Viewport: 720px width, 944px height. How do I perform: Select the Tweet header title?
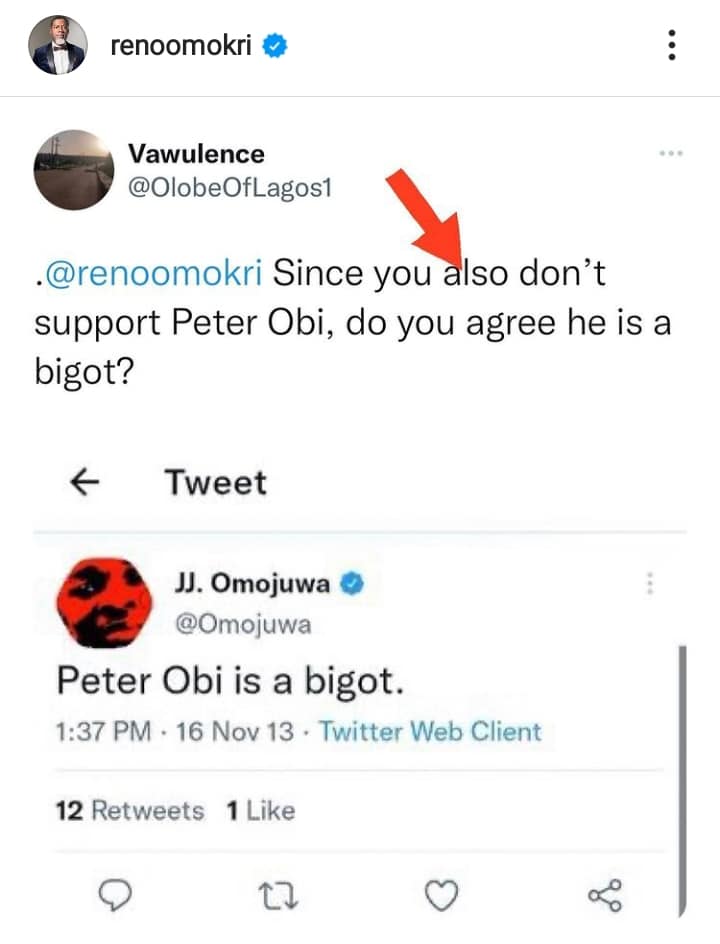216,482
